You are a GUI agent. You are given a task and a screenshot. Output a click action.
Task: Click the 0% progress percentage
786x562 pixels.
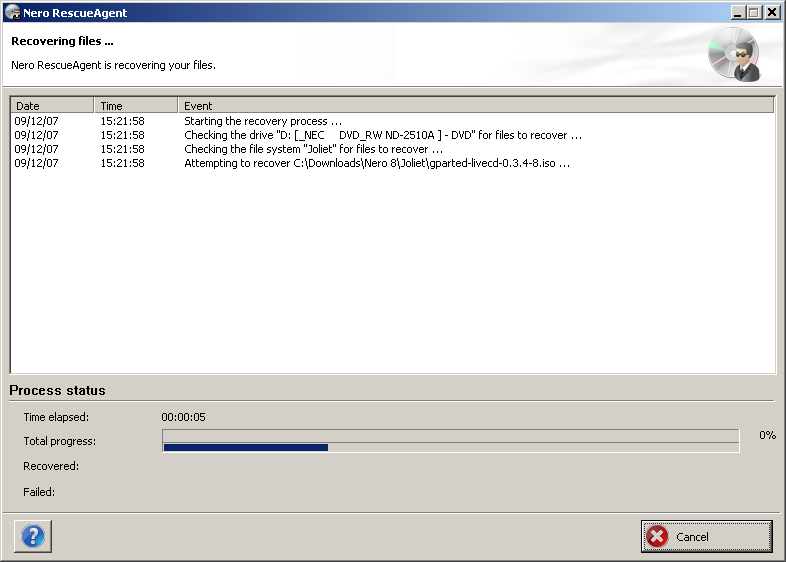pos(767,435)
